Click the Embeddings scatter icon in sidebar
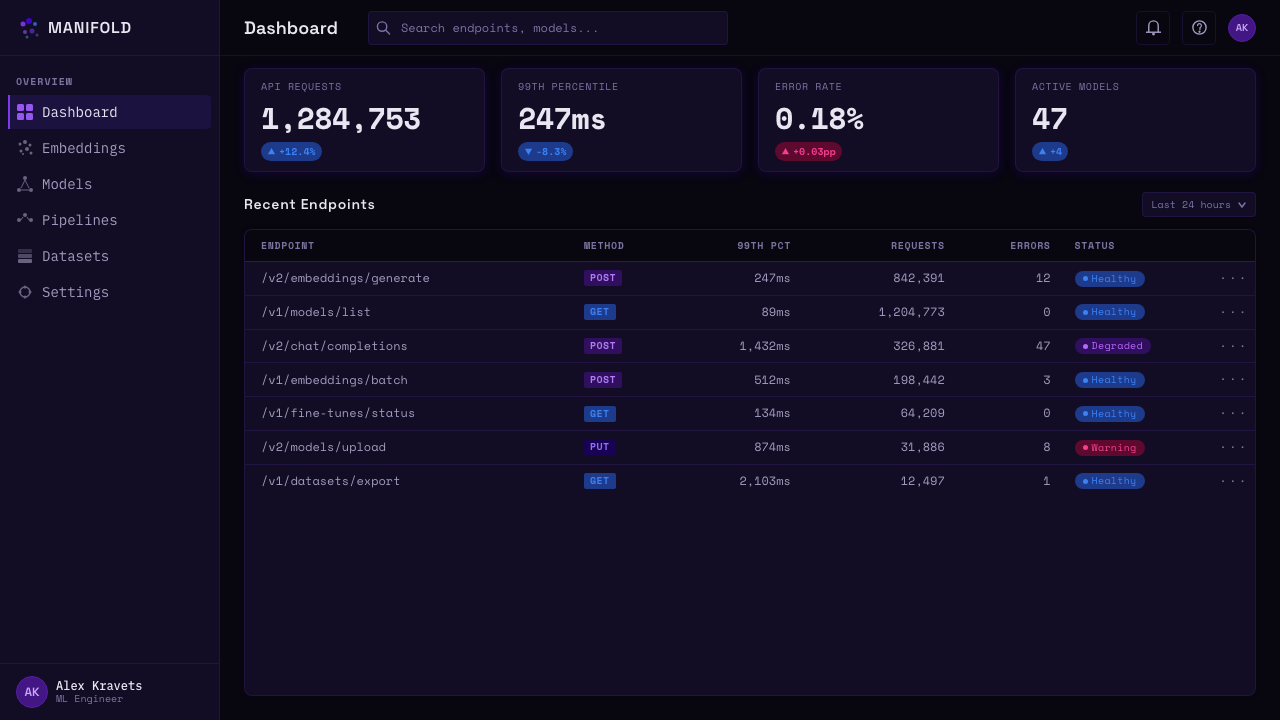This screenshot has width=1280, height=720. tap(25, 148)
